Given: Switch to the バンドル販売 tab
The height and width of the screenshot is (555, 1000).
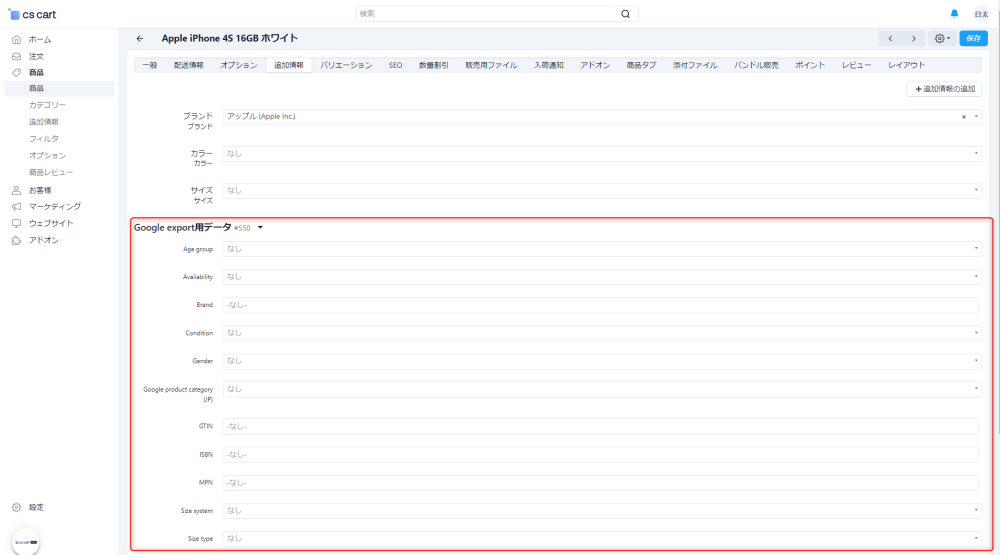Looking at the screenshot, I should click(756, 65).
